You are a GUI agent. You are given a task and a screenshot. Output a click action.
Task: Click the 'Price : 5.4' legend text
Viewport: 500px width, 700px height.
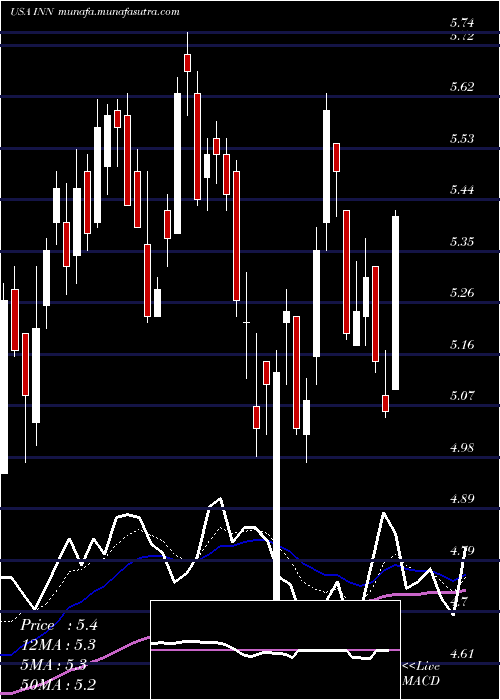(59, 625)
